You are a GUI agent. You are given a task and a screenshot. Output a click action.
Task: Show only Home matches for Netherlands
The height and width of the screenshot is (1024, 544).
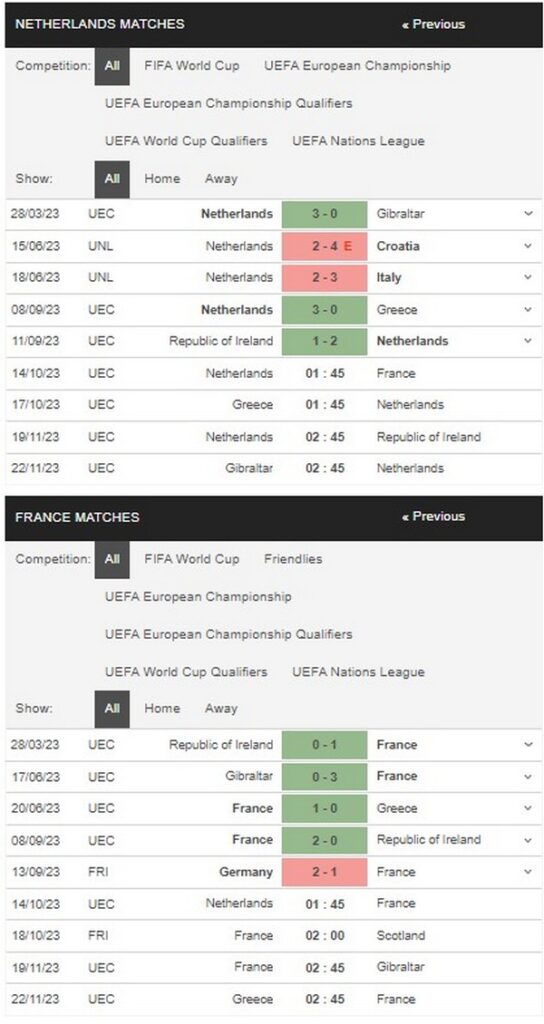(x=162, y=179)
